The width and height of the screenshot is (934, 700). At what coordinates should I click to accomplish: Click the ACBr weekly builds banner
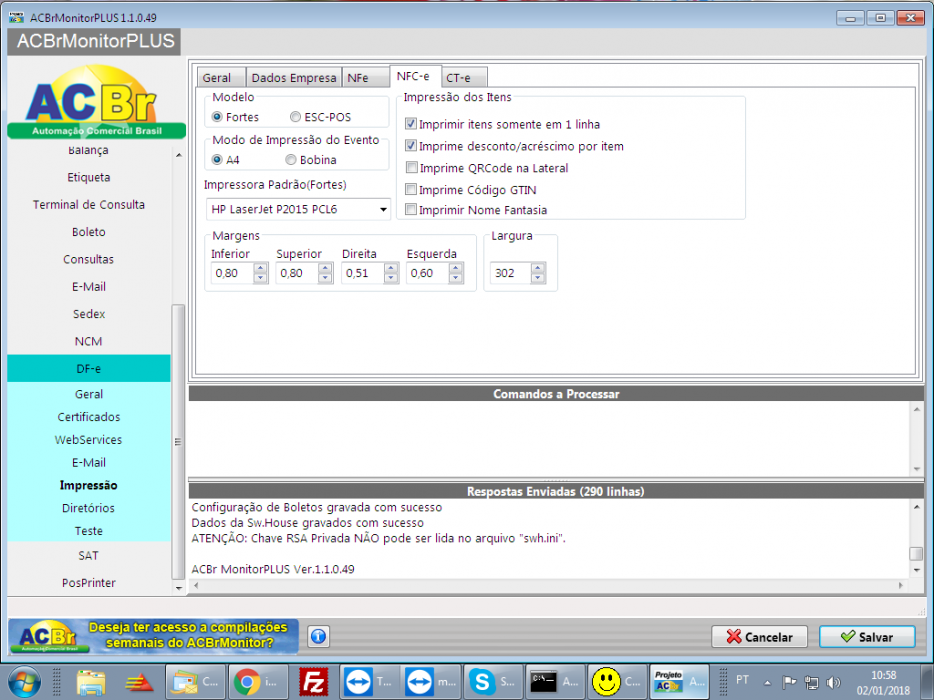[154, 636]
